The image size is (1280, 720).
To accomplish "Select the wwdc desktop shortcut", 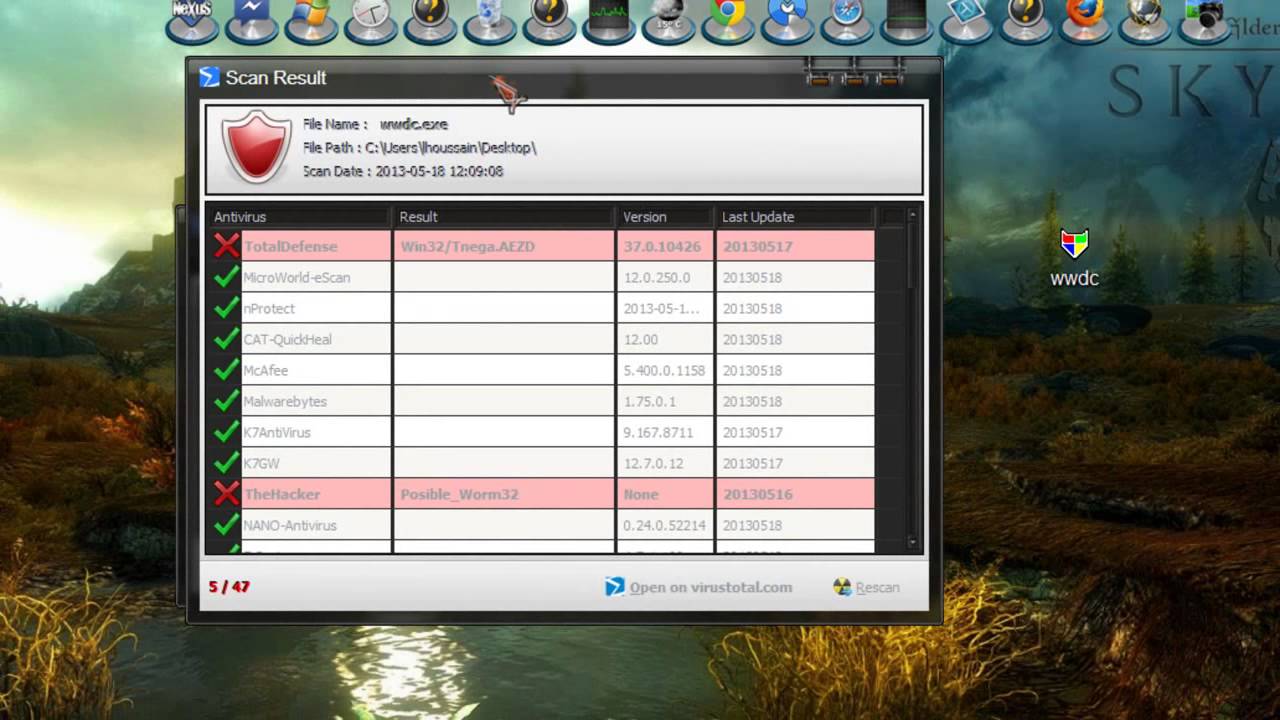I will tap(1074, 258).
